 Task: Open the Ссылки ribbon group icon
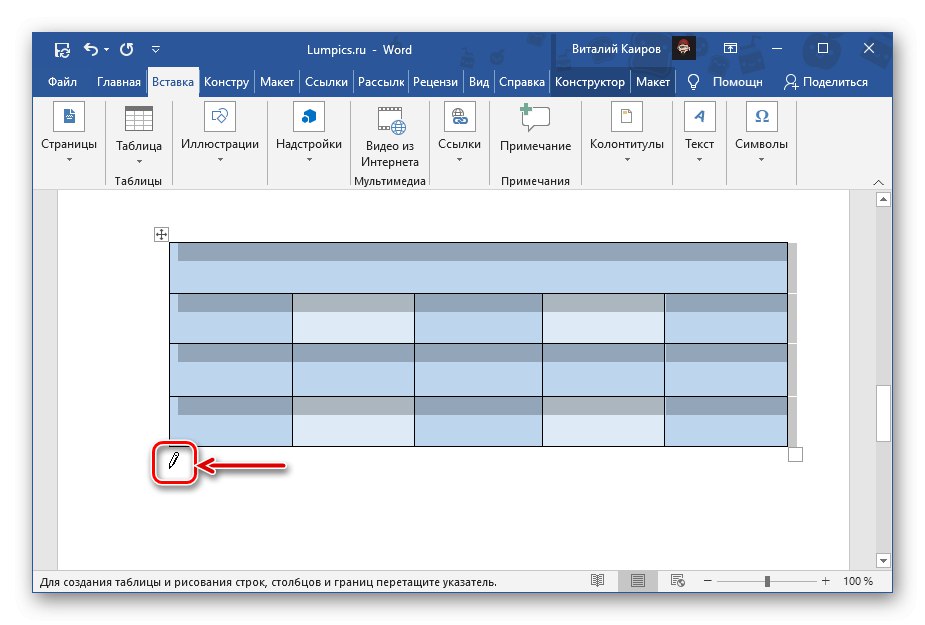pos(460,116)
